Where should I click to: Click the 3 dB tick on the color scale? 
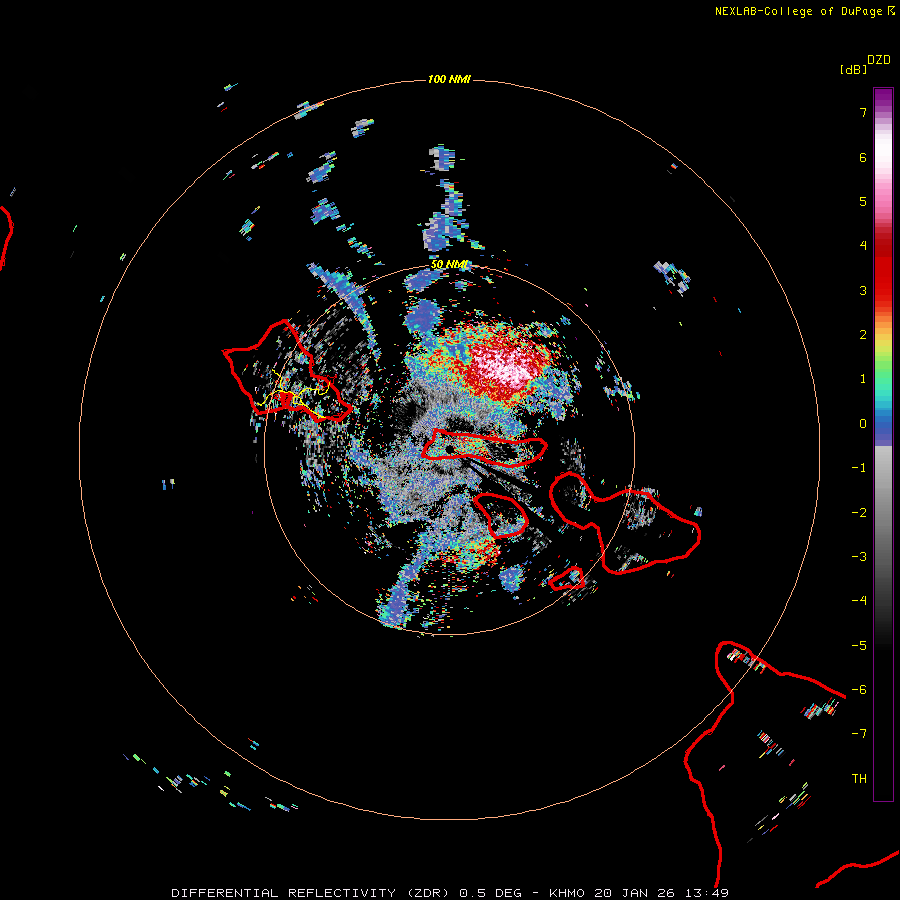(863, 290)
